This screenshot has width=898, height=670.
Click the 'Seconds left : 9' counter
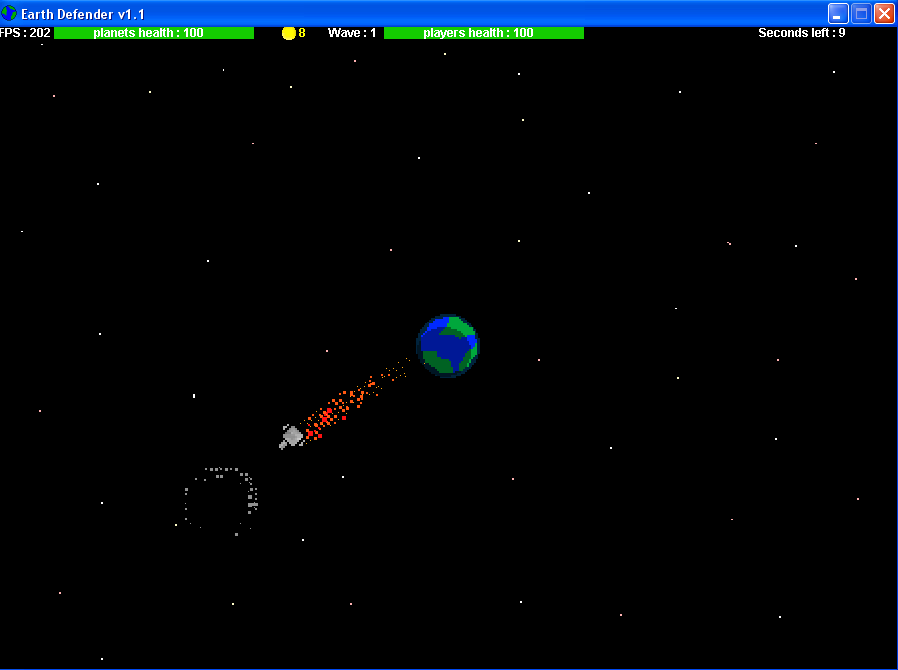tap(802, 33)
